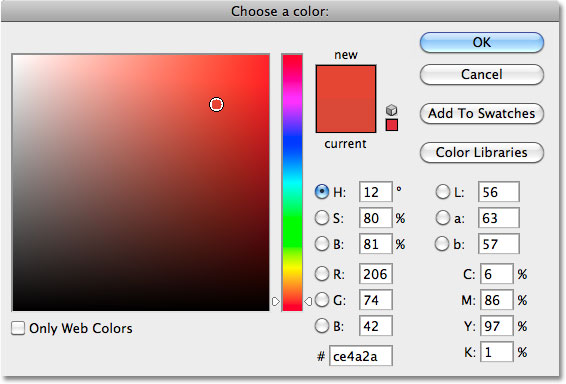Click the H field showing 12
Viewport: 566px width, 384px height.
point(375,192)
